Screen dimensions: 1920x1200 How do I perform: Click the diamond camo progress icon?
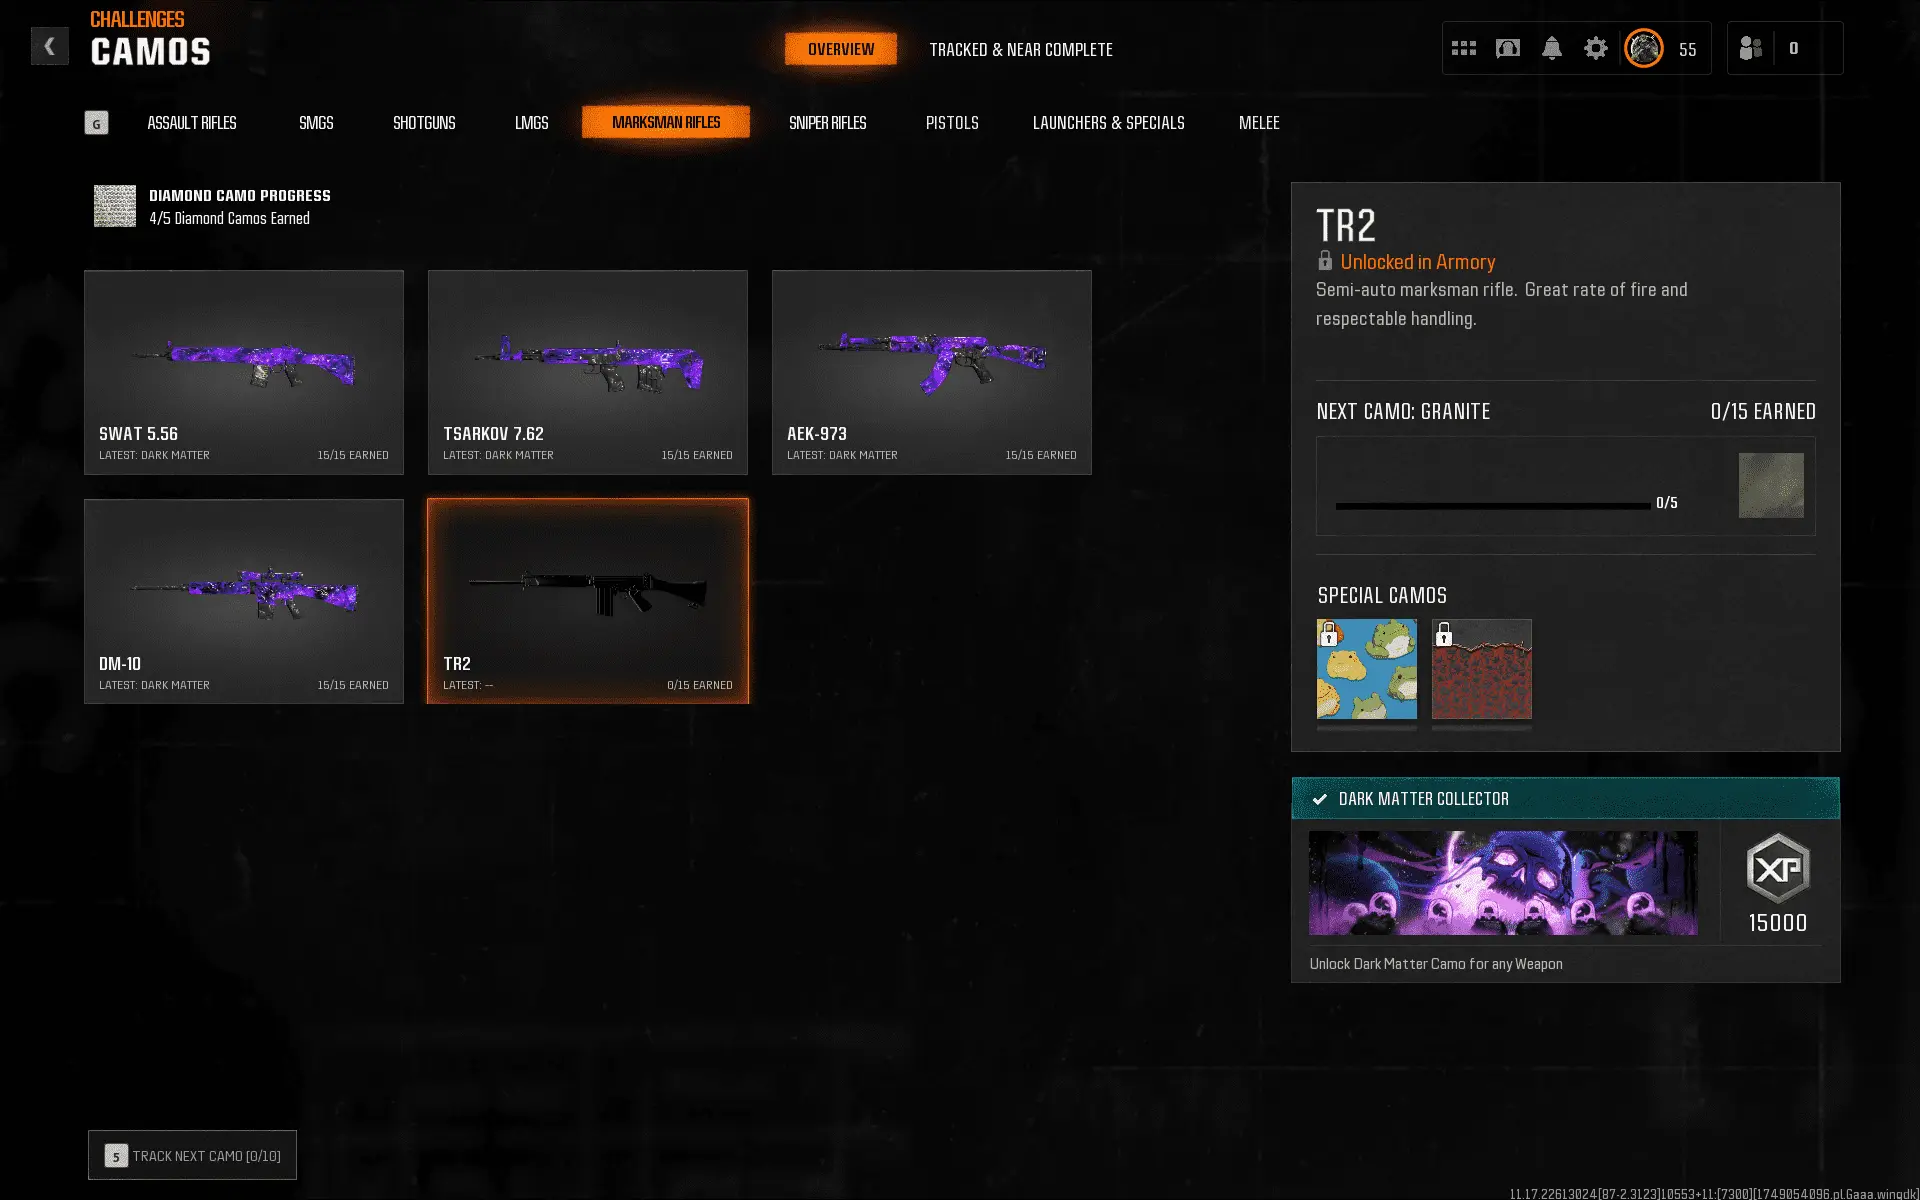coord(115,206)
